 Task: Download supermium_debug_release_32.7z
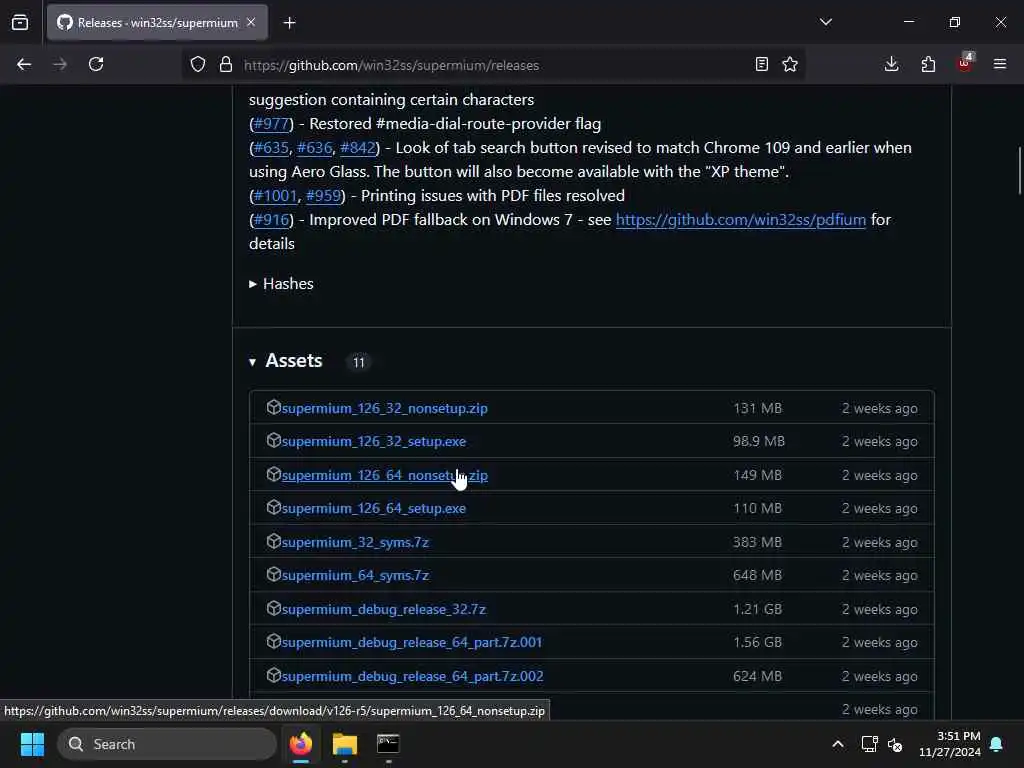(x=384, y=609)
